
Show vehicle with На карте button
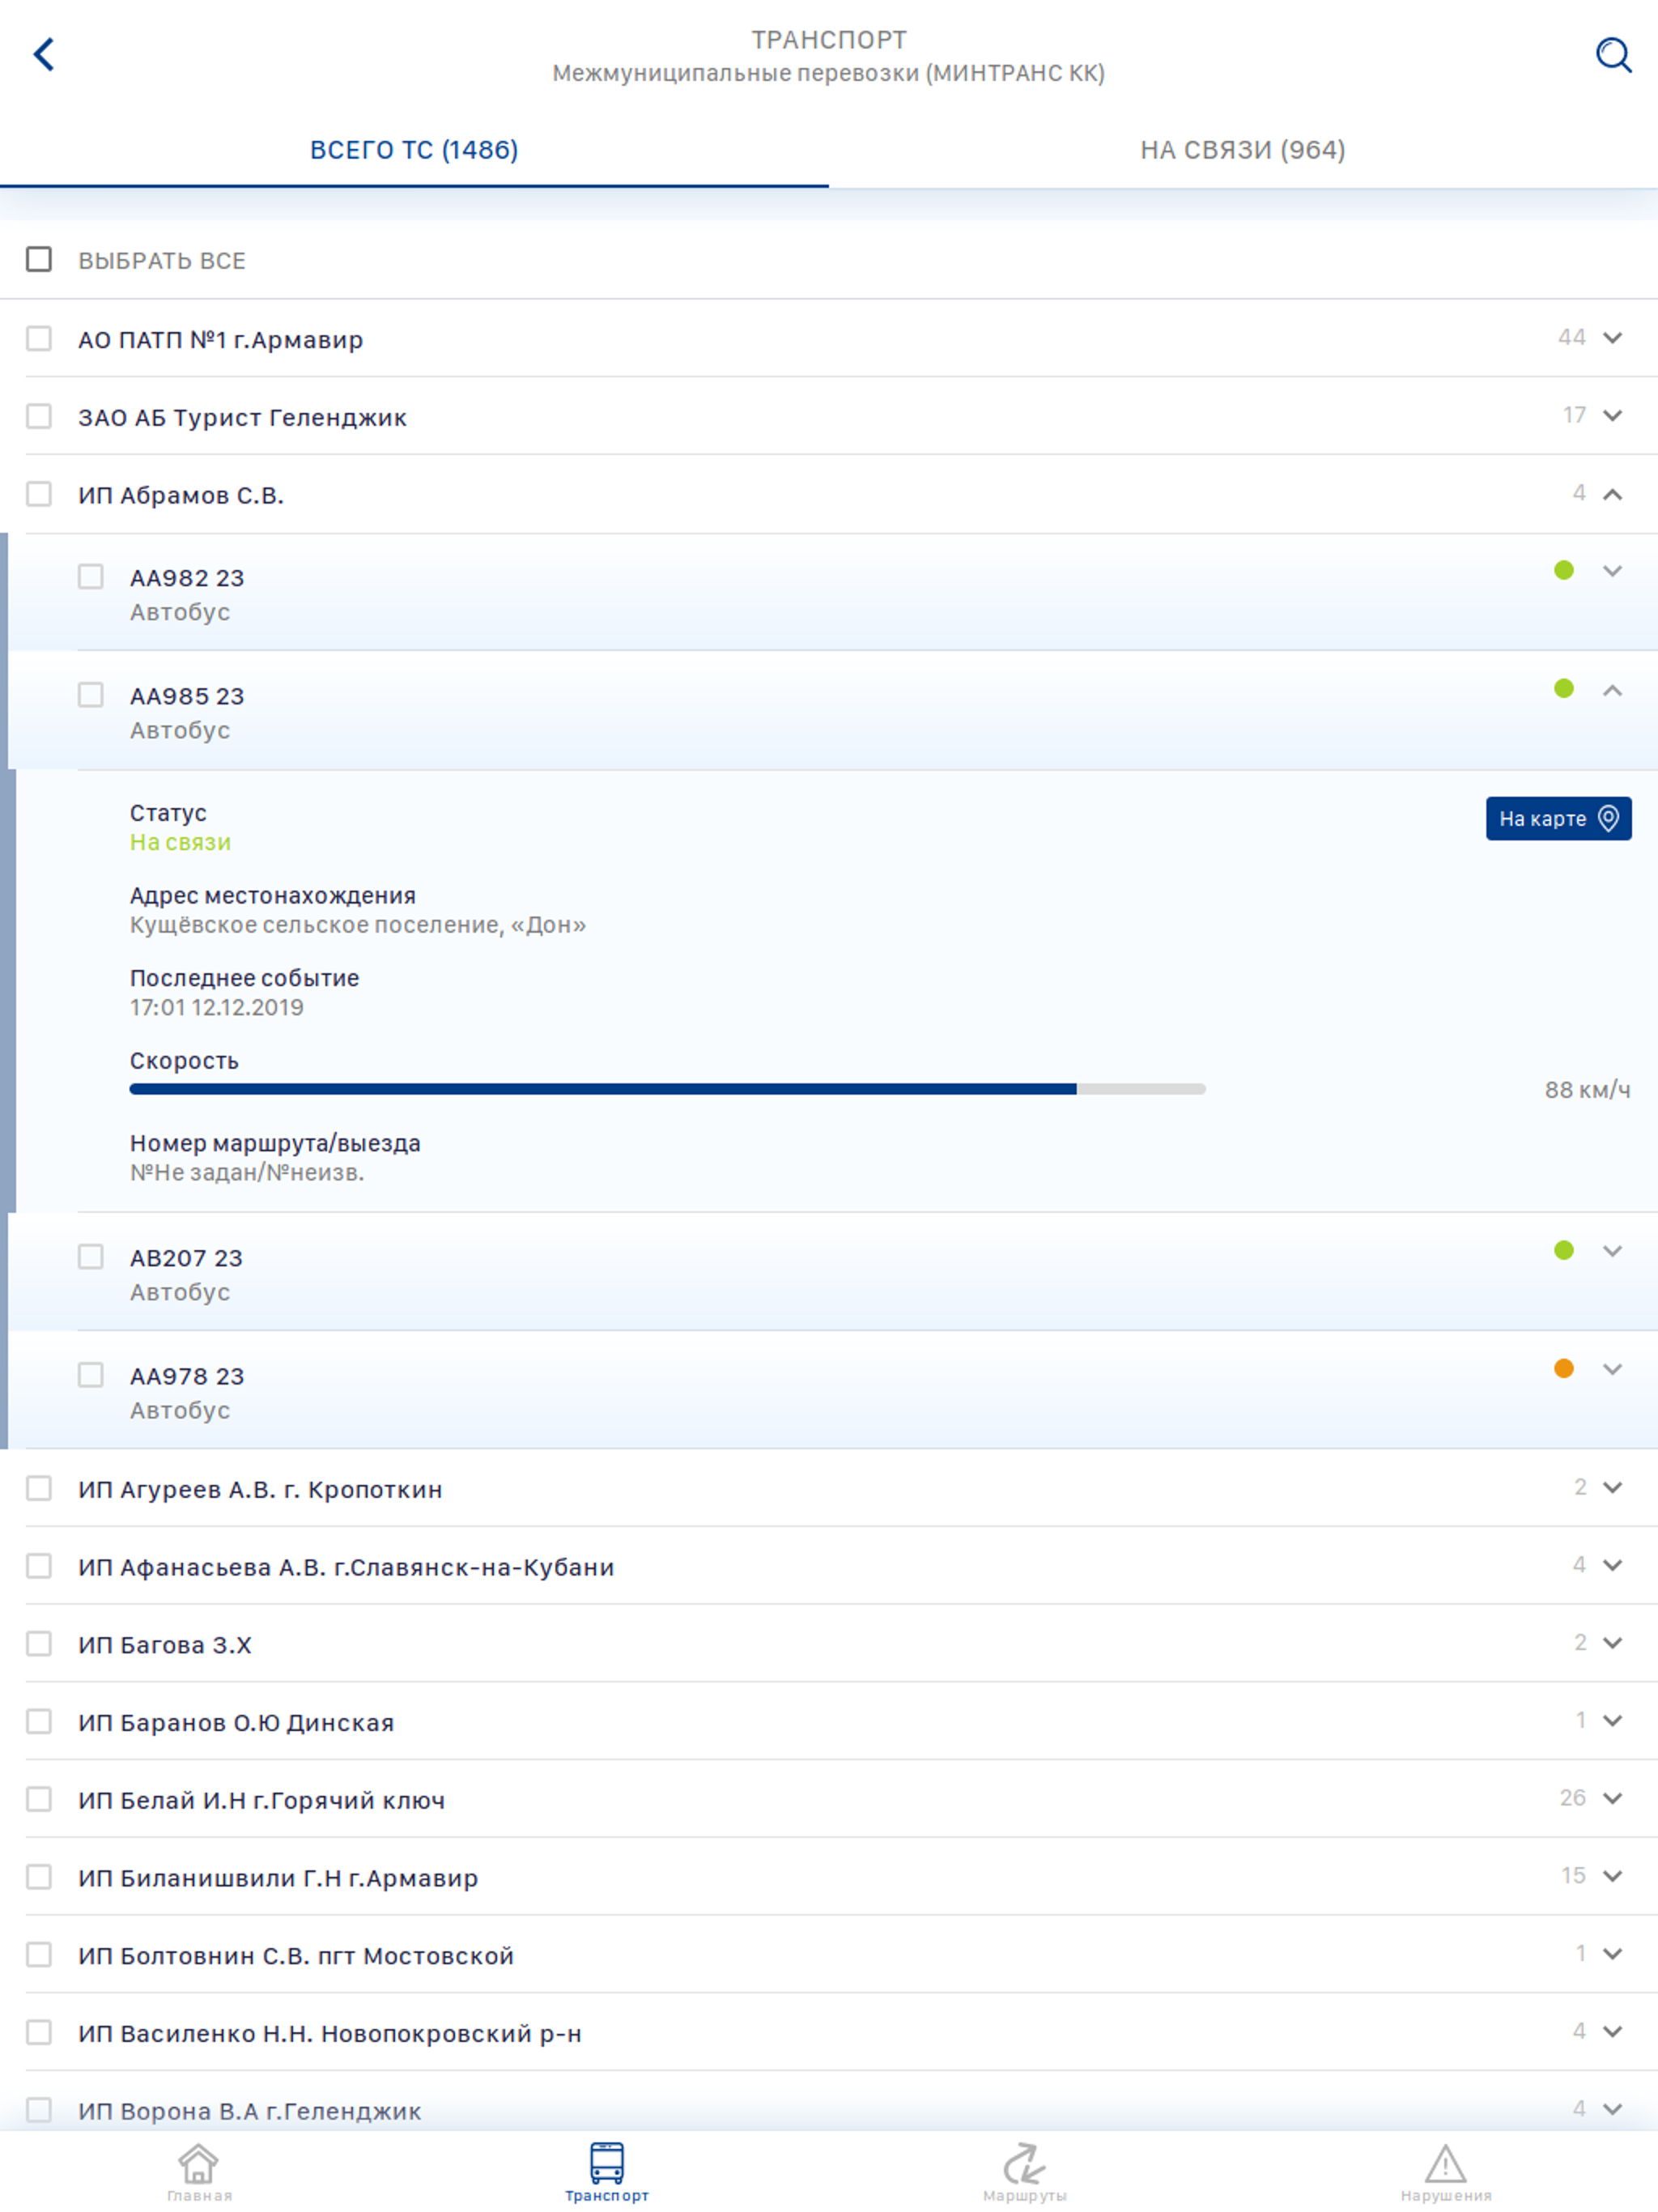[1558, 818]
